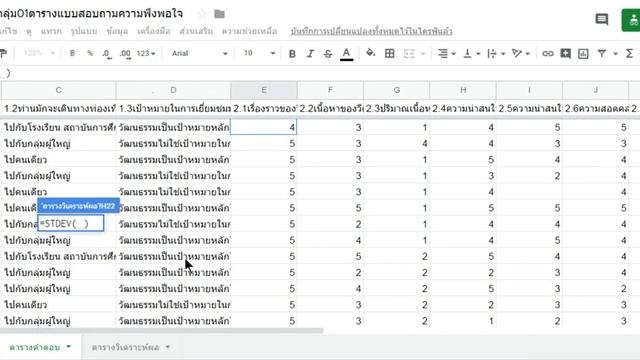Select column G header
Screen dimensions: 640x360
[x=396, y=90]
